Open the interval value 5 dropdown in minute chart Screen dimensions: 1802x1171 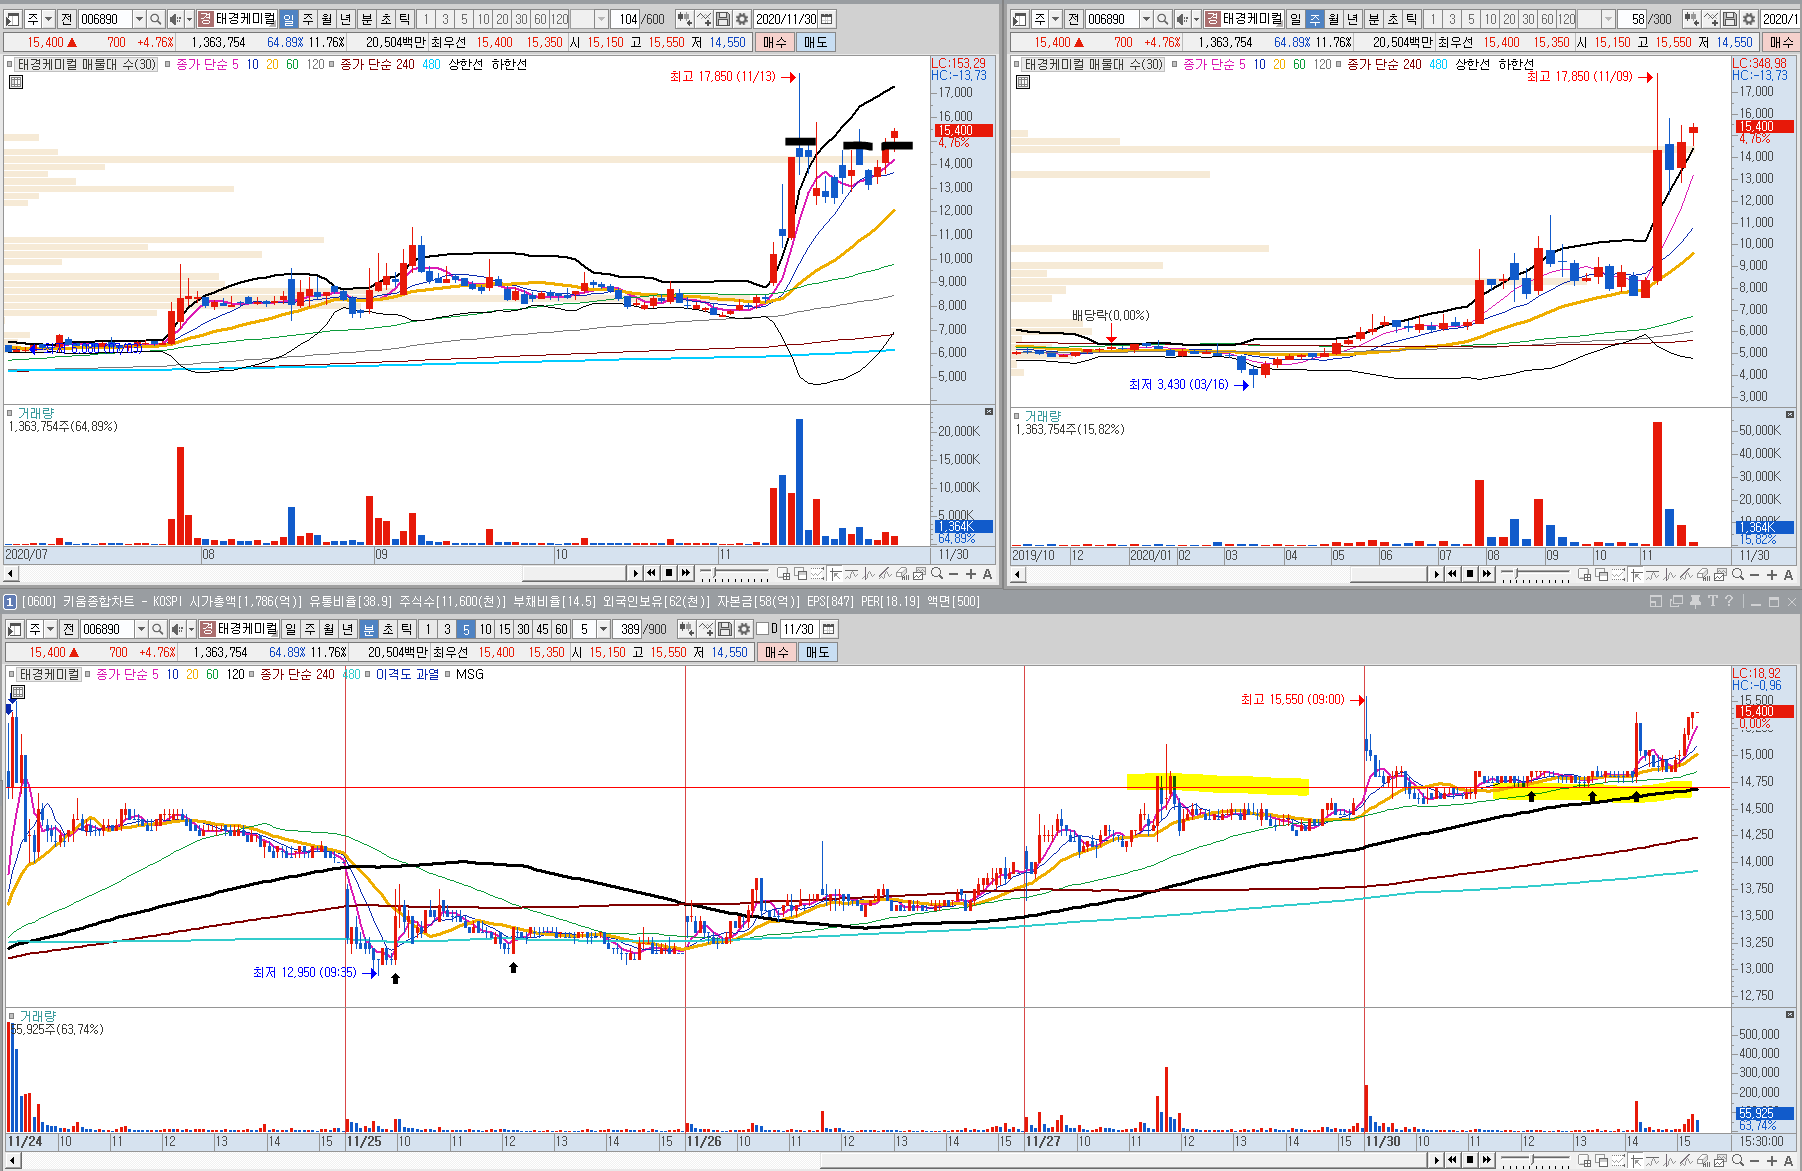603,629
